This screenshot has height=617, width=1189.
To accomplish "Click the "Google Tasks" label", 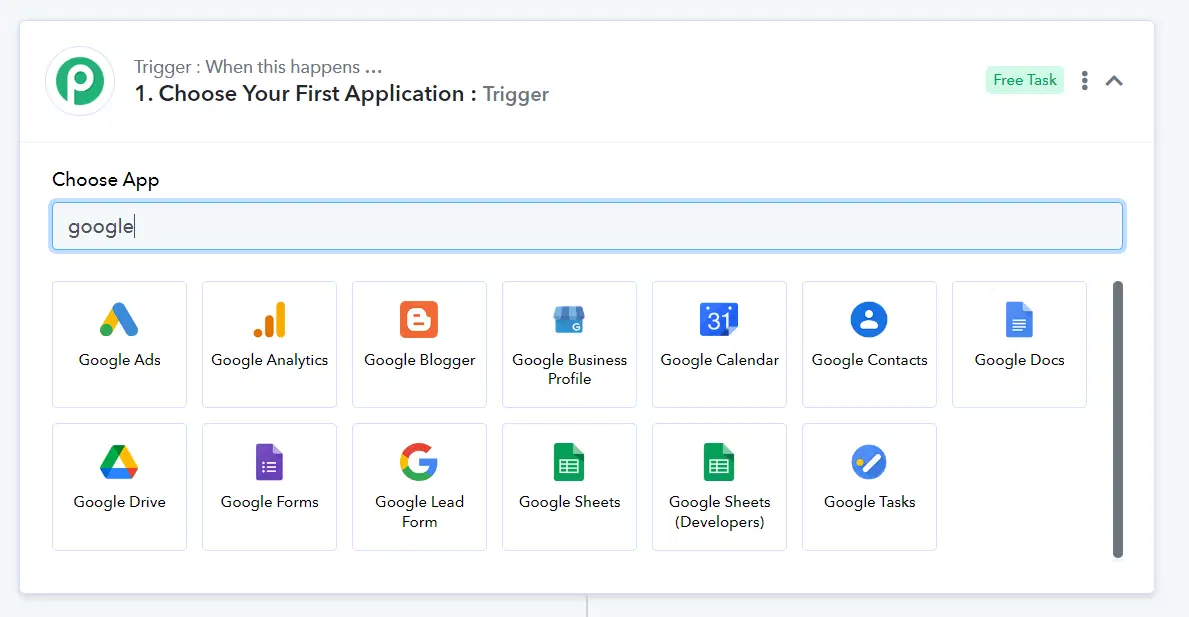I will point(869,502).
